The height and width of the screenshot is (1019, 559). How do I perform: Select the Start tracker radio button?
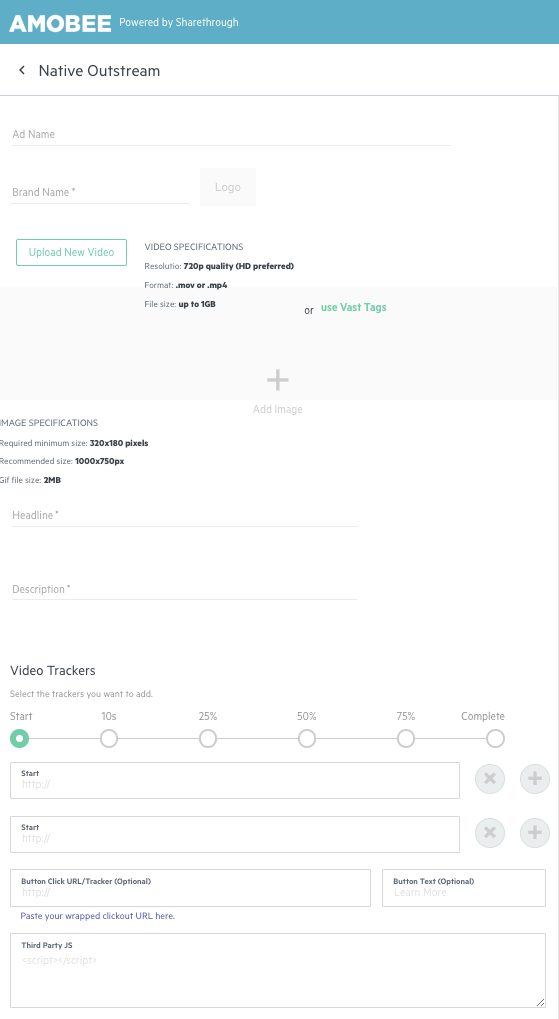(x=20, y=739)
